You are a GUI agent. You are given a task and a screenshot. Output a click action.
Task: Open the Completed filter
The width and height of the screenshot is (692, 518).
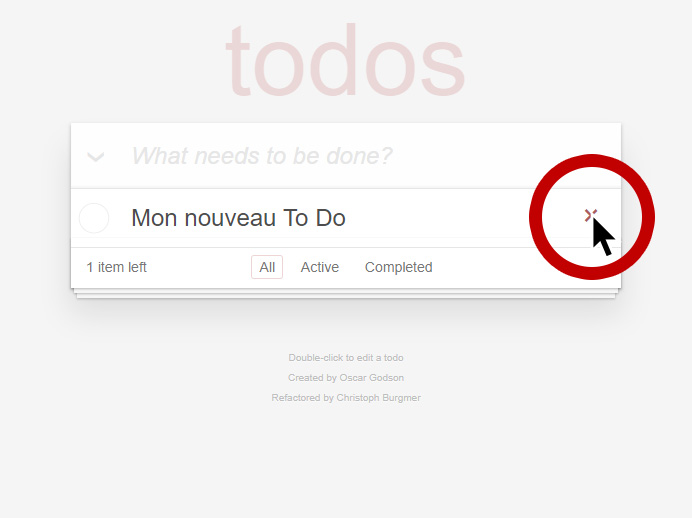pos(399,267)
